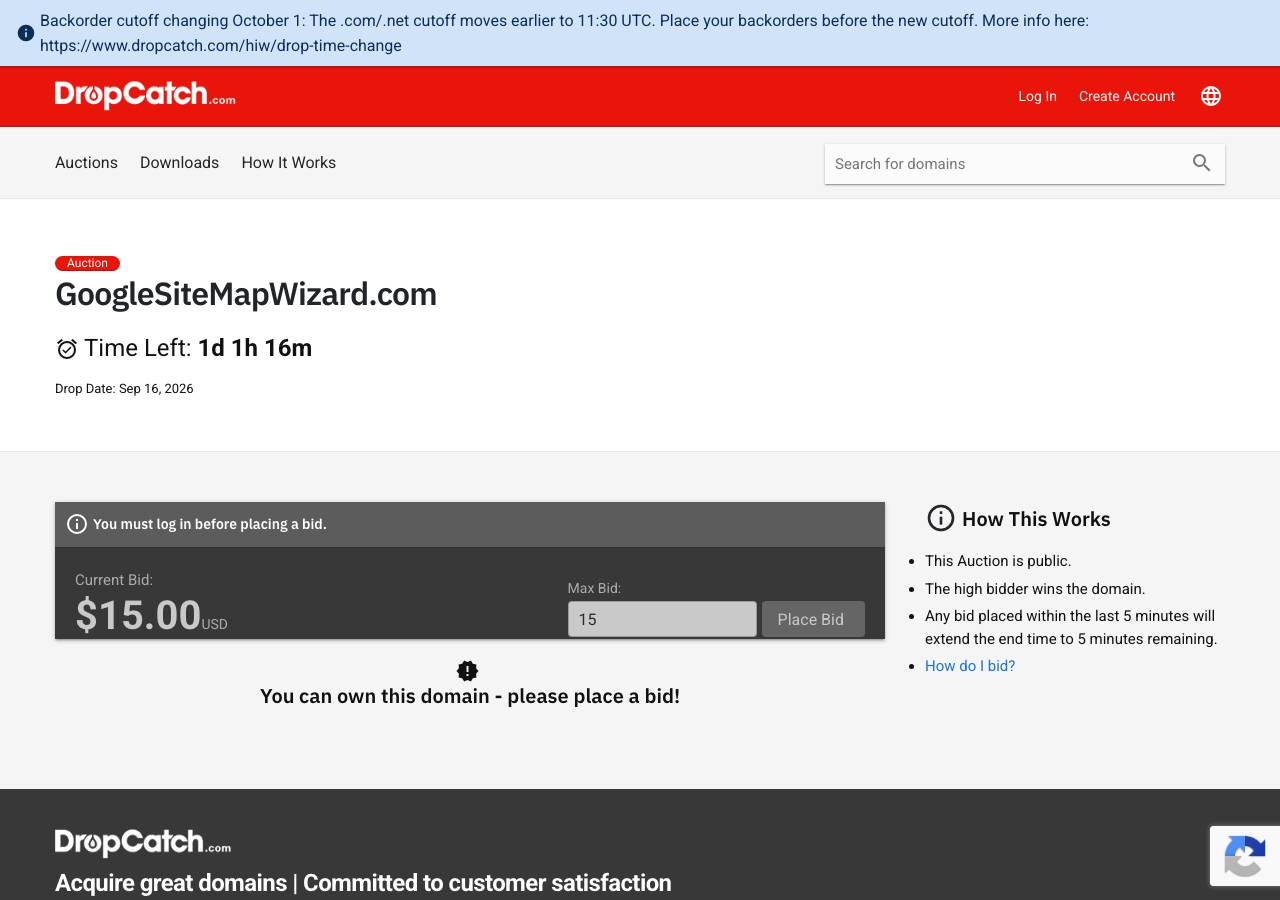This screenshot has height=900, width=1280.
Task: Click the high bidder wins bullet
Action: tap(1035, 589)
